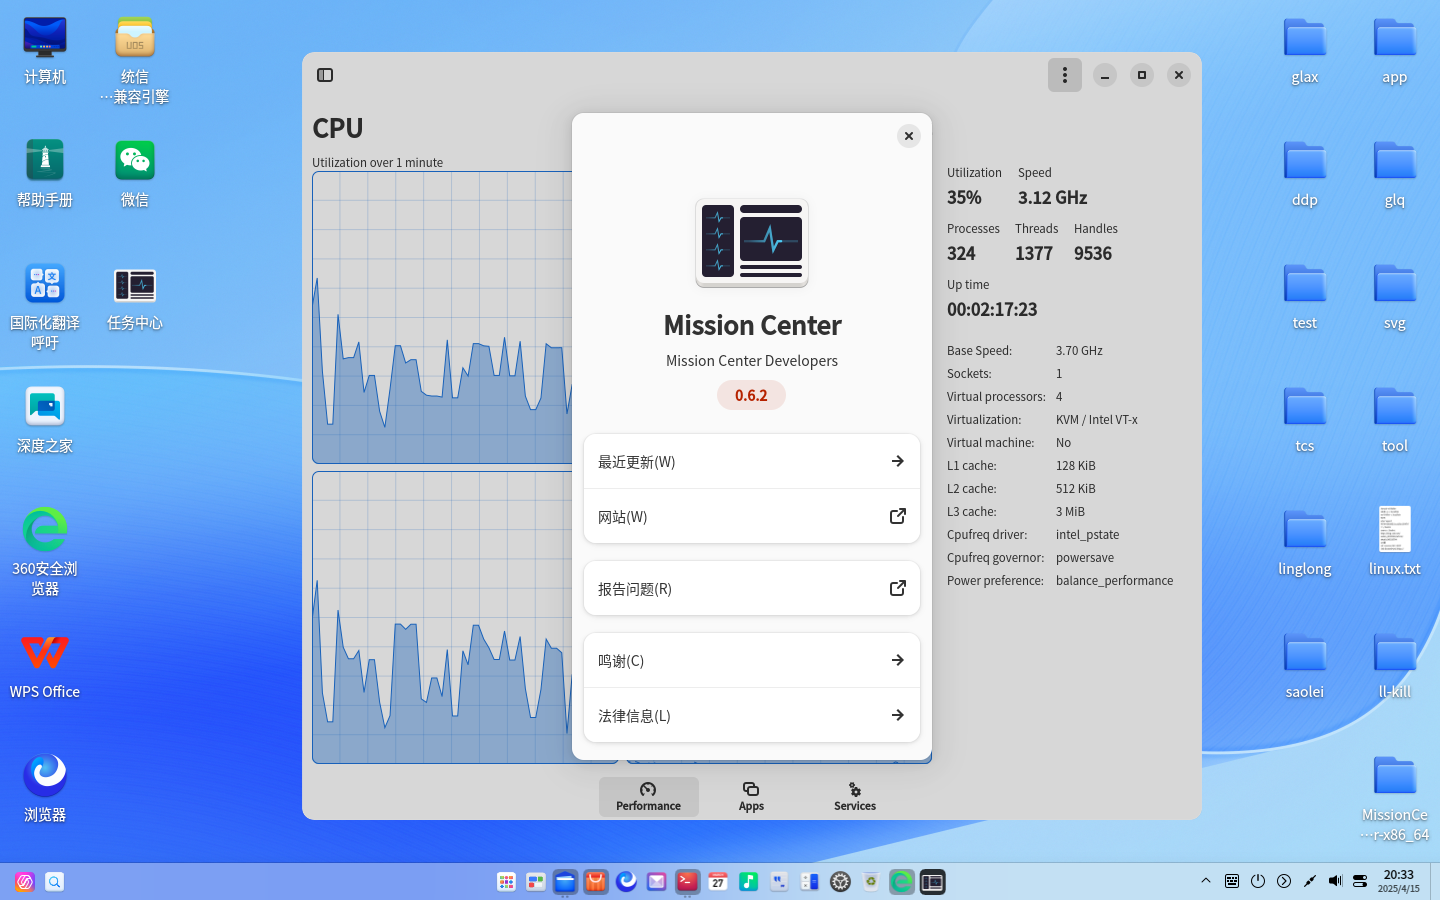Switch to the Apps tab
1440x900 pixels.
click(751, 796)
